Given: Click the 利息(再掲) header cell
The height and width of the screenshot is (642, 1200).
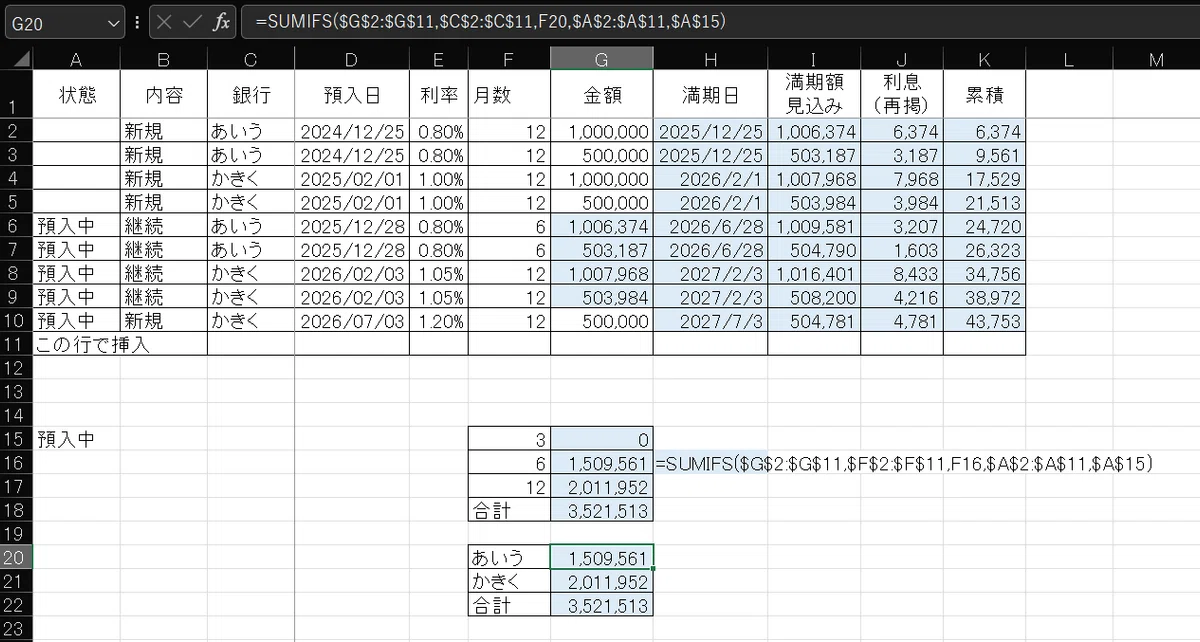Looking at the screenshot, I should click(902, 95).
